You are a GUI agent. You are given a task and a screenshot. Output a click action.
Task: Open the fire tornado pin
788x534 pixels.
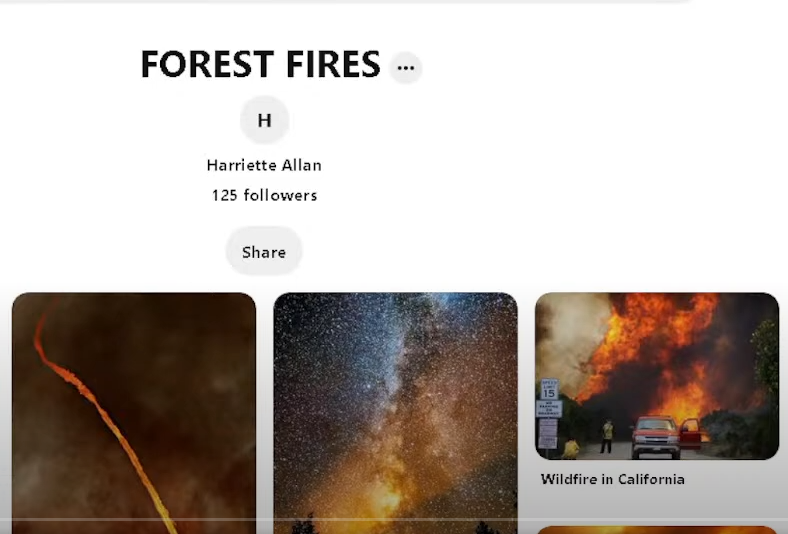click(134, 413)
